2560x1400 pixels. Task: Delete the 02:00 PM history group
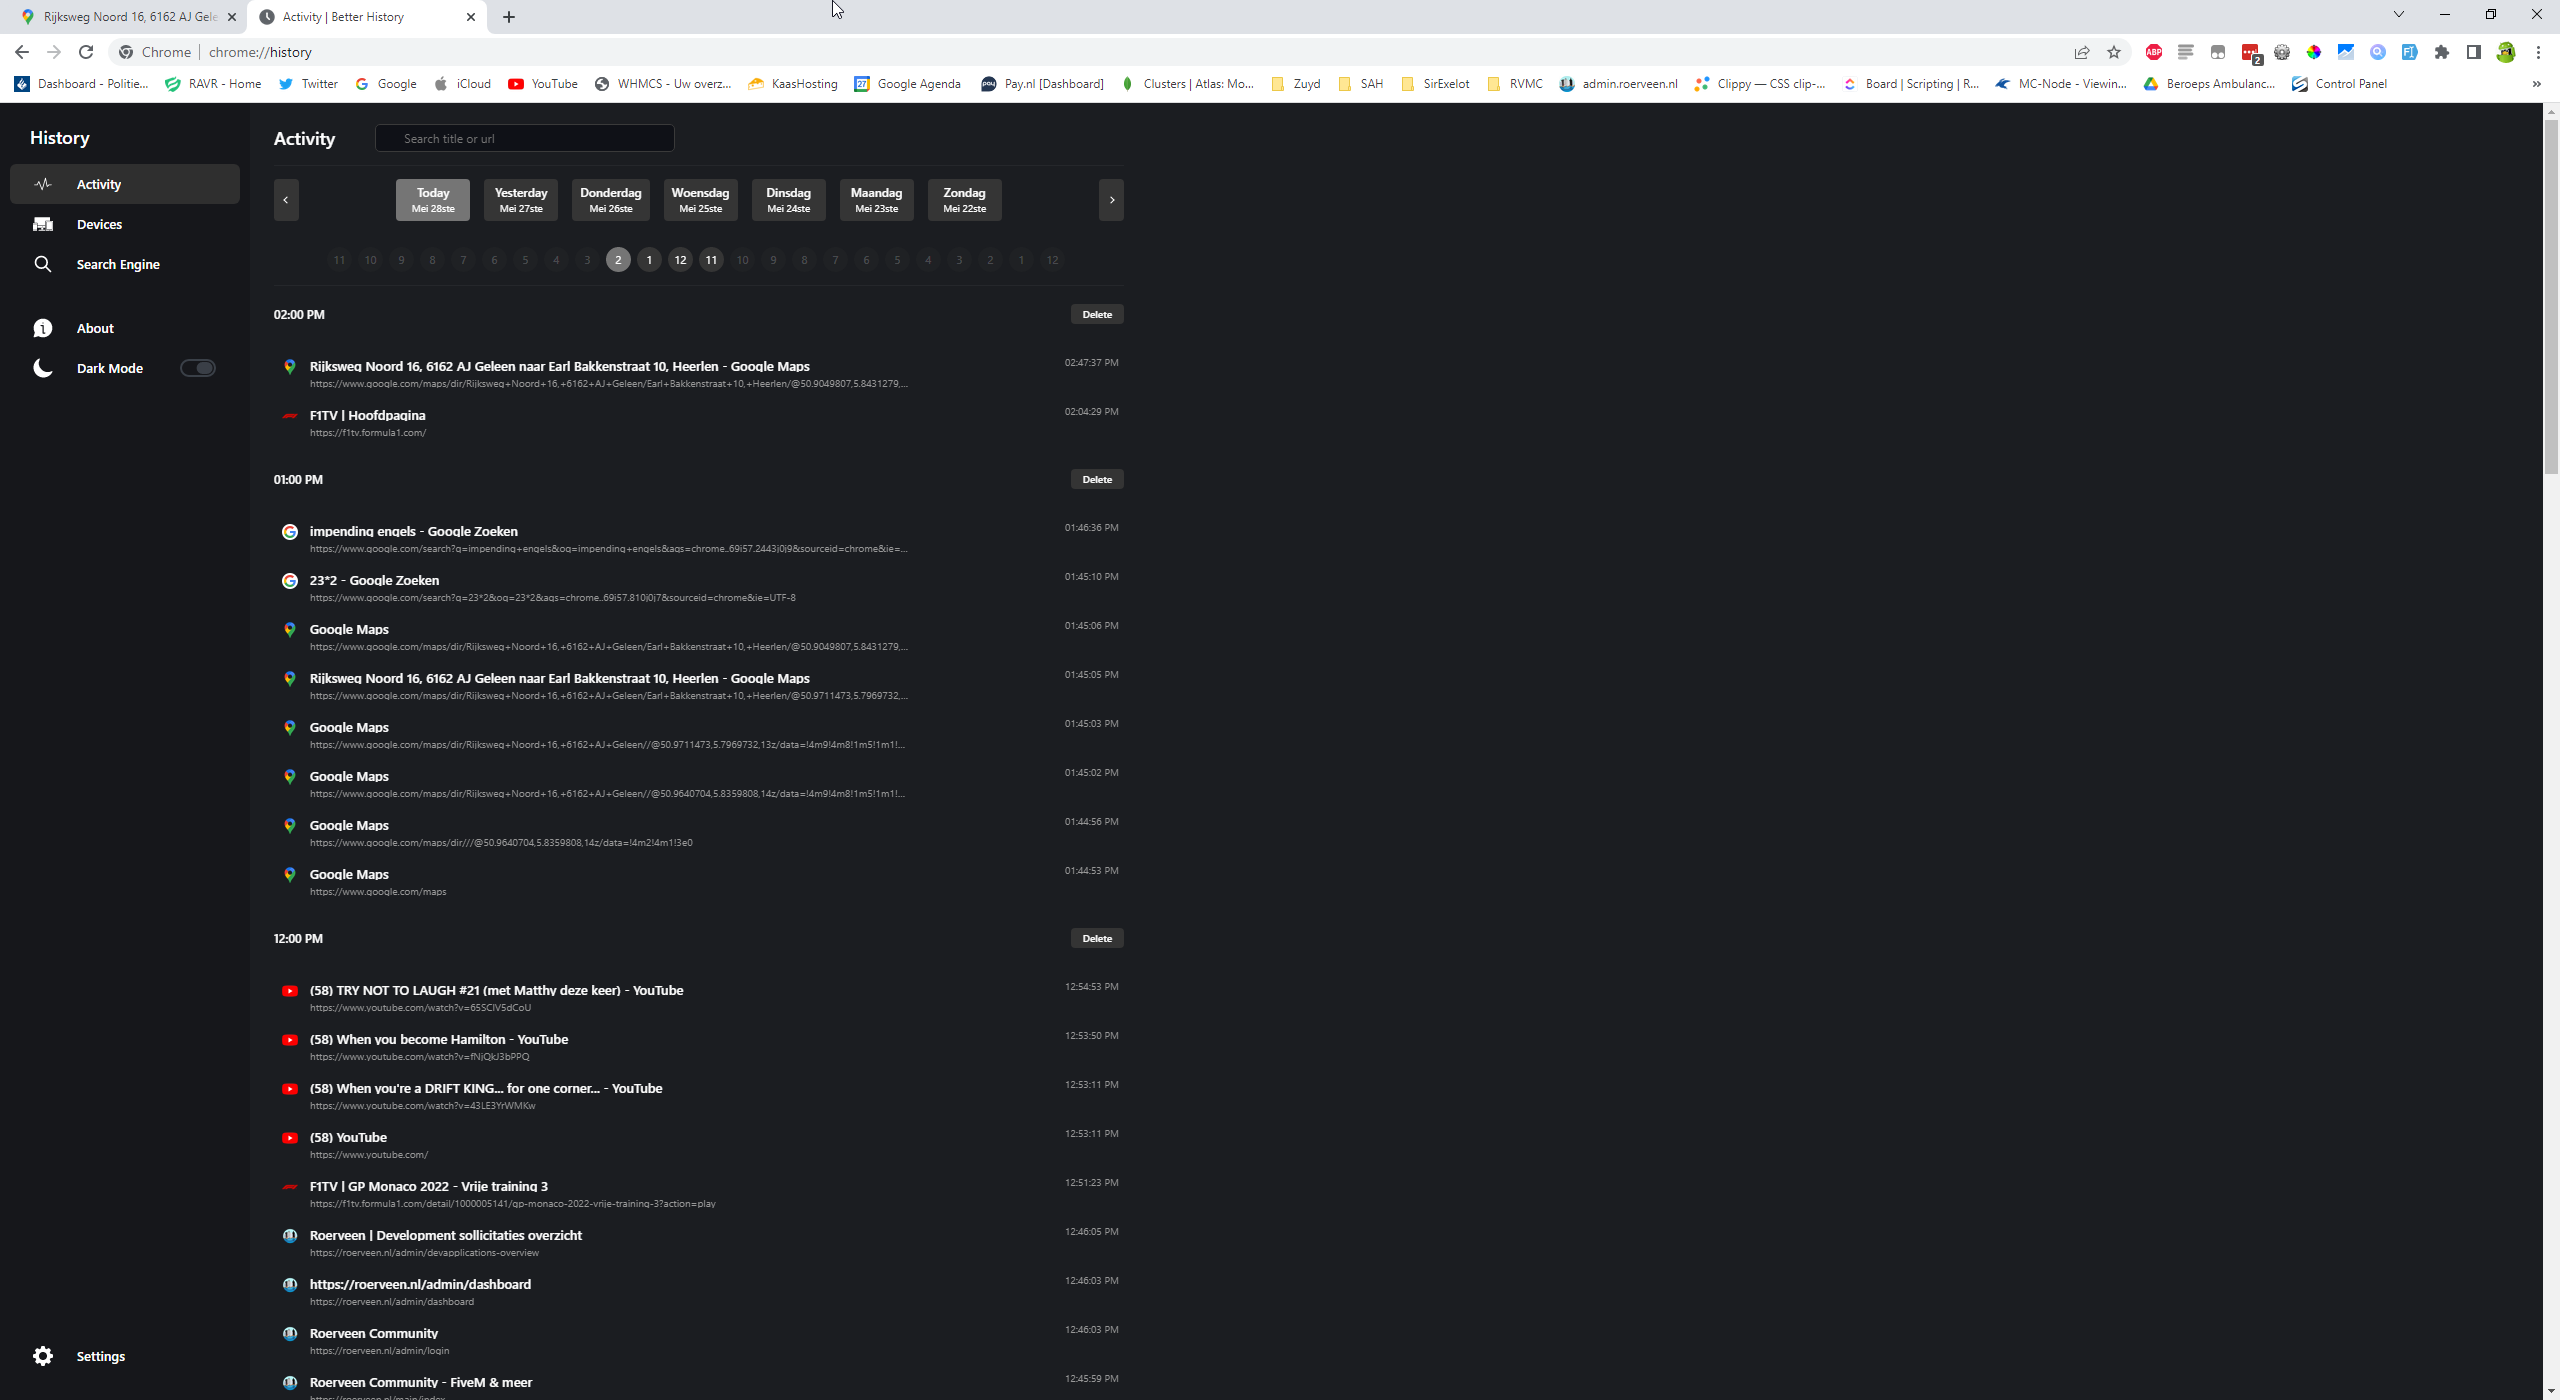pos(1097,314)
